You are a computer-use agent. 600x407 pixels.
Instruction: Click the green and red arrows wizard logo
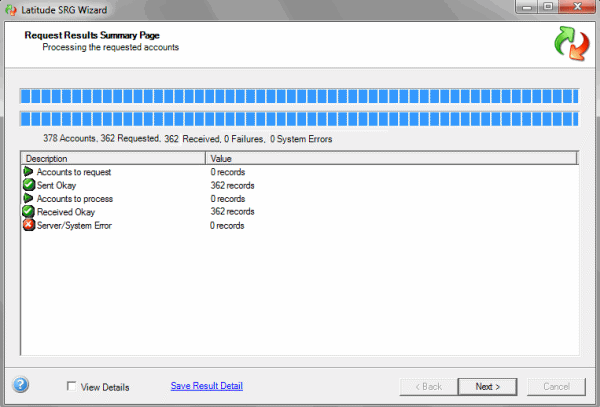tap(572, 43)
